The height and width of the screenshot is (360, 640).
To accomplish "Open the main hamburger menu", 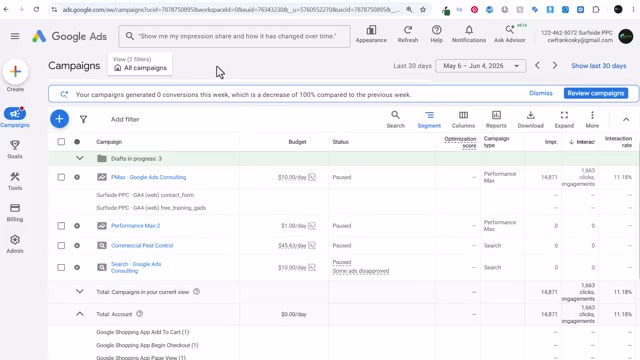I will click(15, 36).
